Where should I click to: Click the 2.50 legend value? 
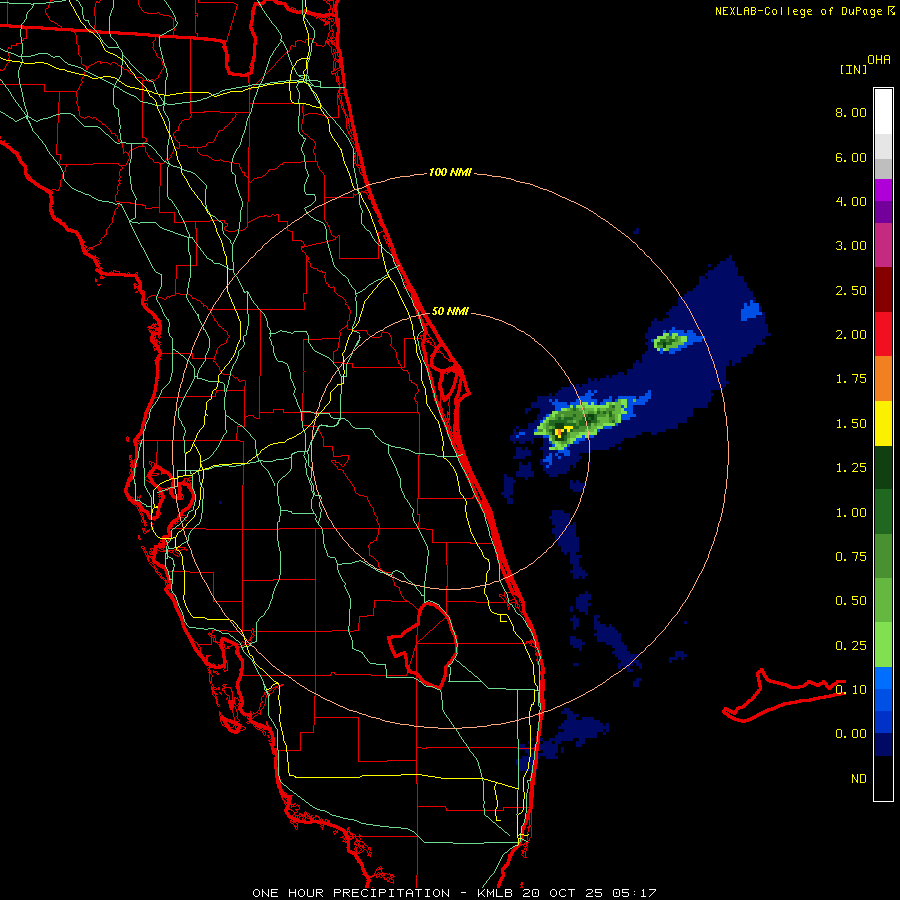(851, 290)
